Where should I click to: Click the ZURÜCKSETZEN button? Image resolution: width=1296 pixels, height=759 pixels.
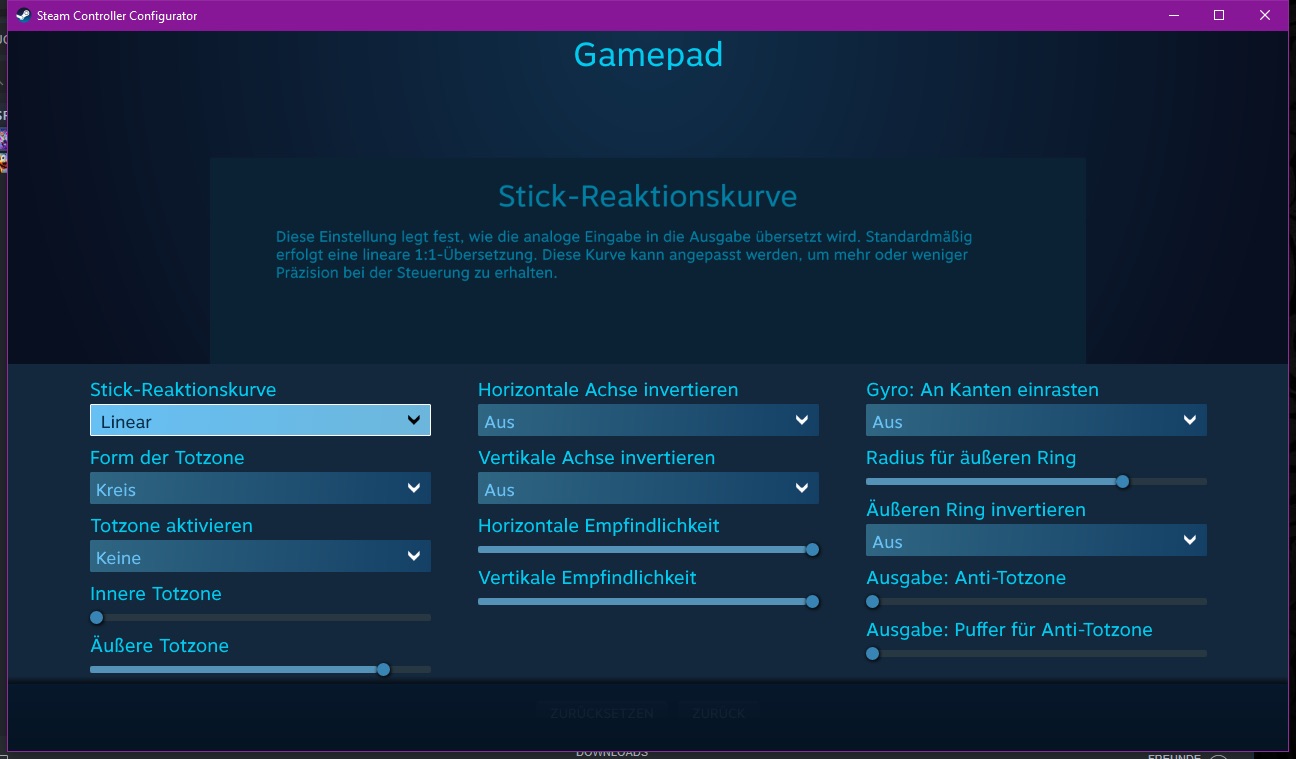coord(602,713)
